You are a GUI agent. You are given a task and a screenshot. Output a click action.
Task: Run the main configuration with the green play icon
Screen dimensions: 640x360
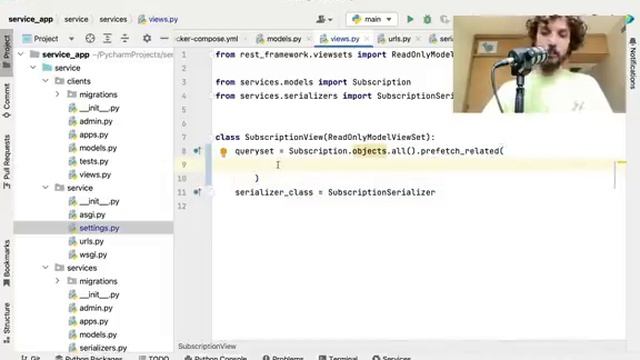coord(410,19)
